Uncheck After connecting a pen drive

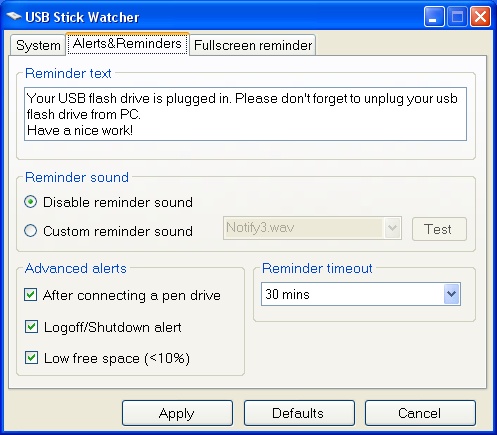tap(31, 295)
